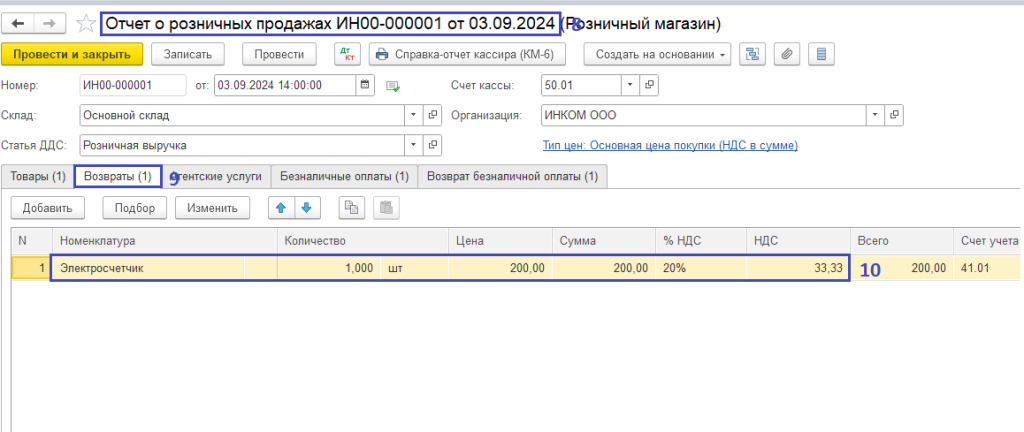Print Справка-отчет кассира (КМ-6)

(x=467, y=54)
